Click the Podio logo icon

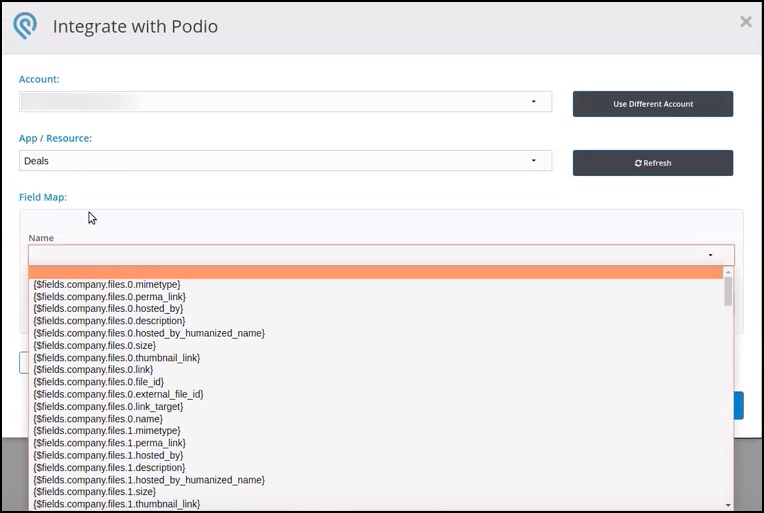pos(26,26)
